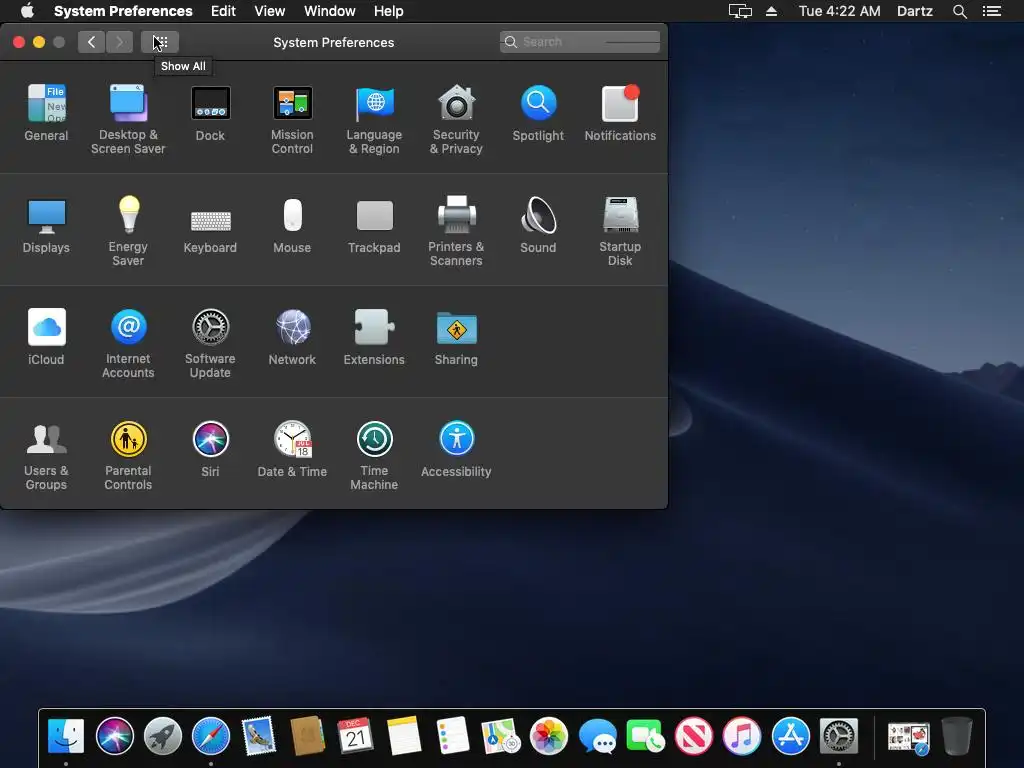Viewport: 1024px width, 768px height.
Task: Open Notification Center list icon
Action: [x=992, y=11]
